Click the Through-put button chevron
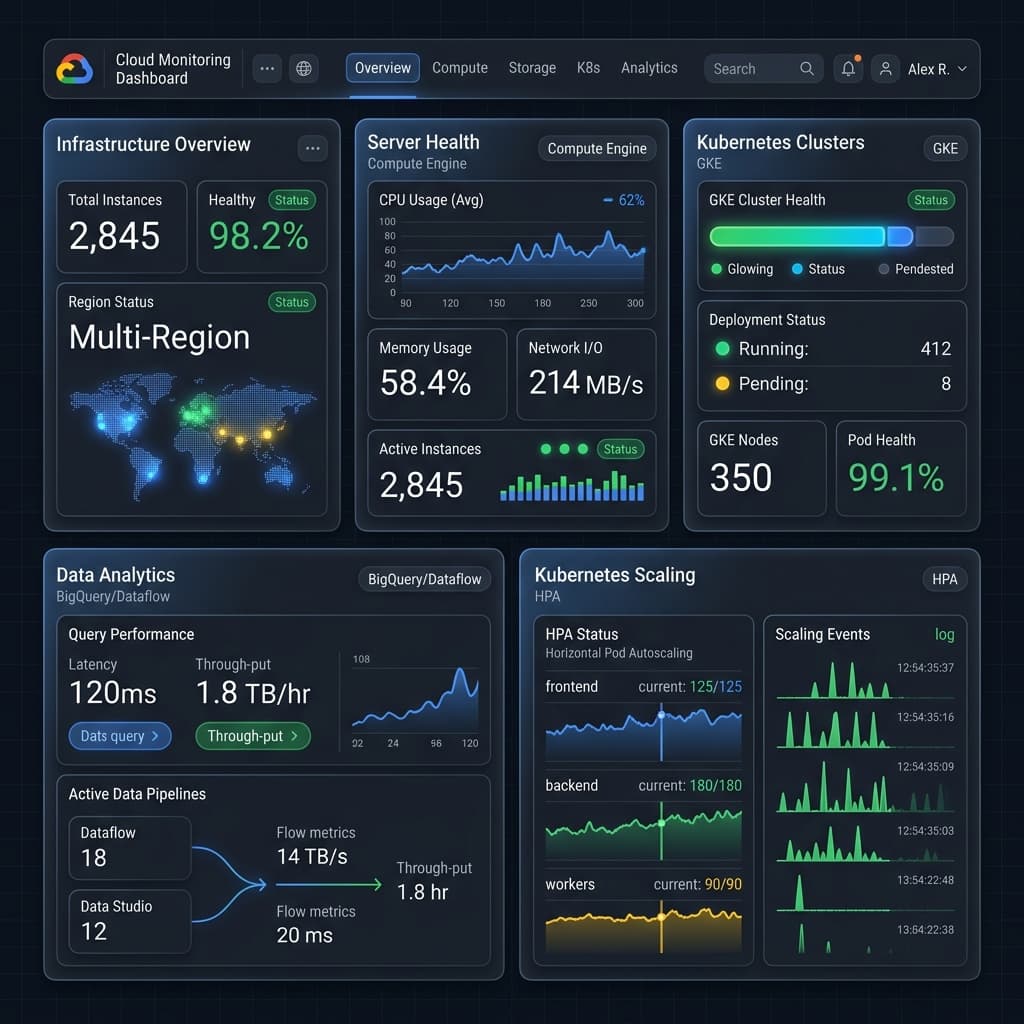This screenshot has height=1024, width=1024. point(295,736)
